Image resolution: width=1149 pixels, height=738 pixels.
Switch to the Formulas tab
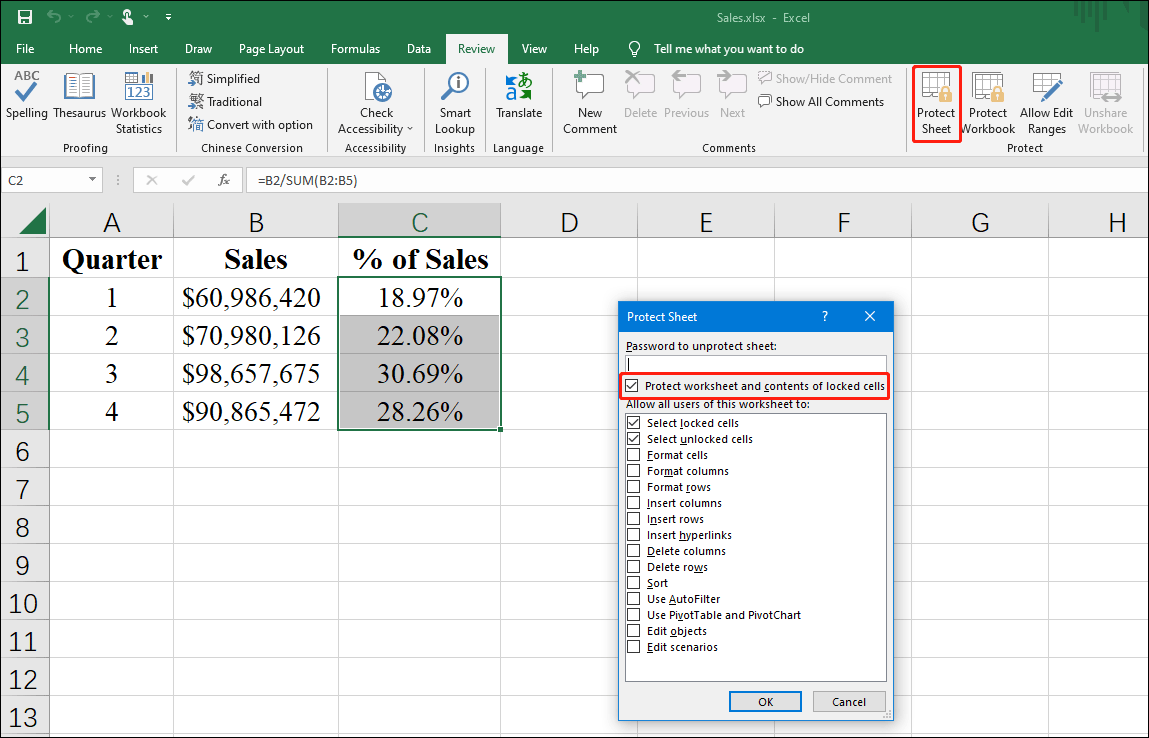(x=355, y=48)
